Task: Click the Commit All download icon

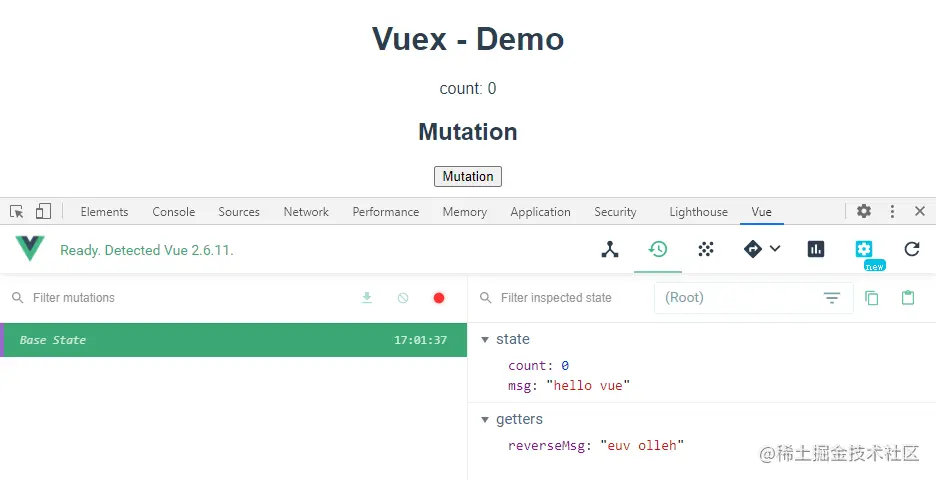Action: 367,298
